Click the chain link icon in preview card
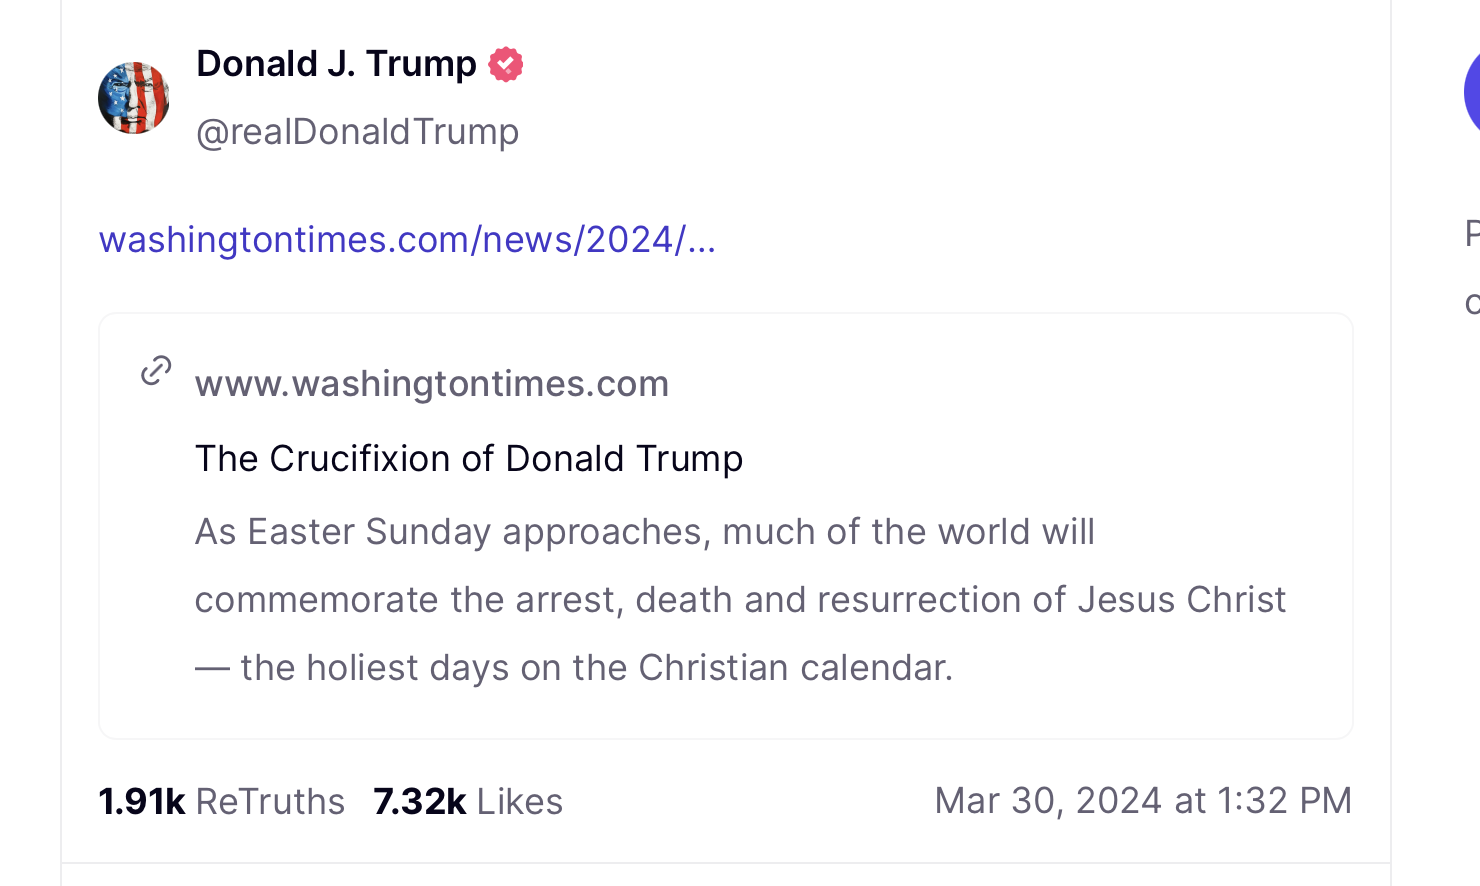The height and width of the screenshot is (886, 1480). coord(156,370)
